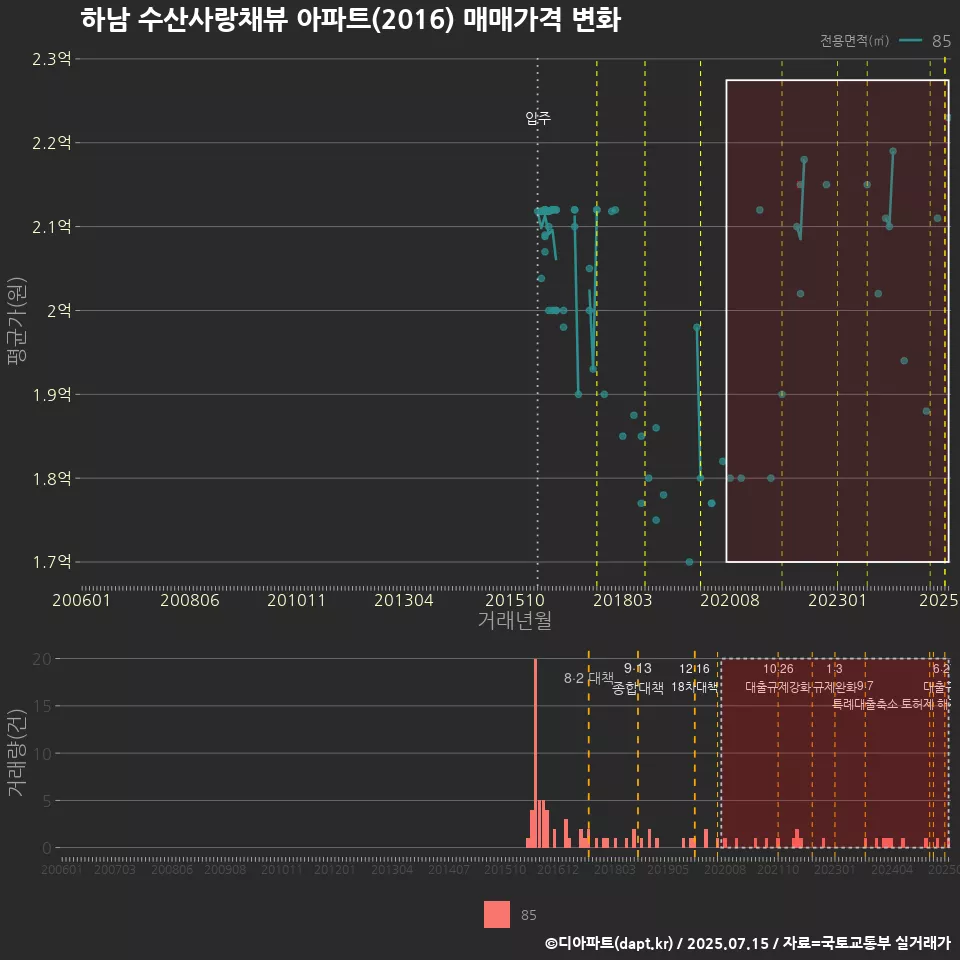Click the 1·3 규제완화 policy annotation
The width and height of the screenshot is (960, 960).
[x=834, y=678]
